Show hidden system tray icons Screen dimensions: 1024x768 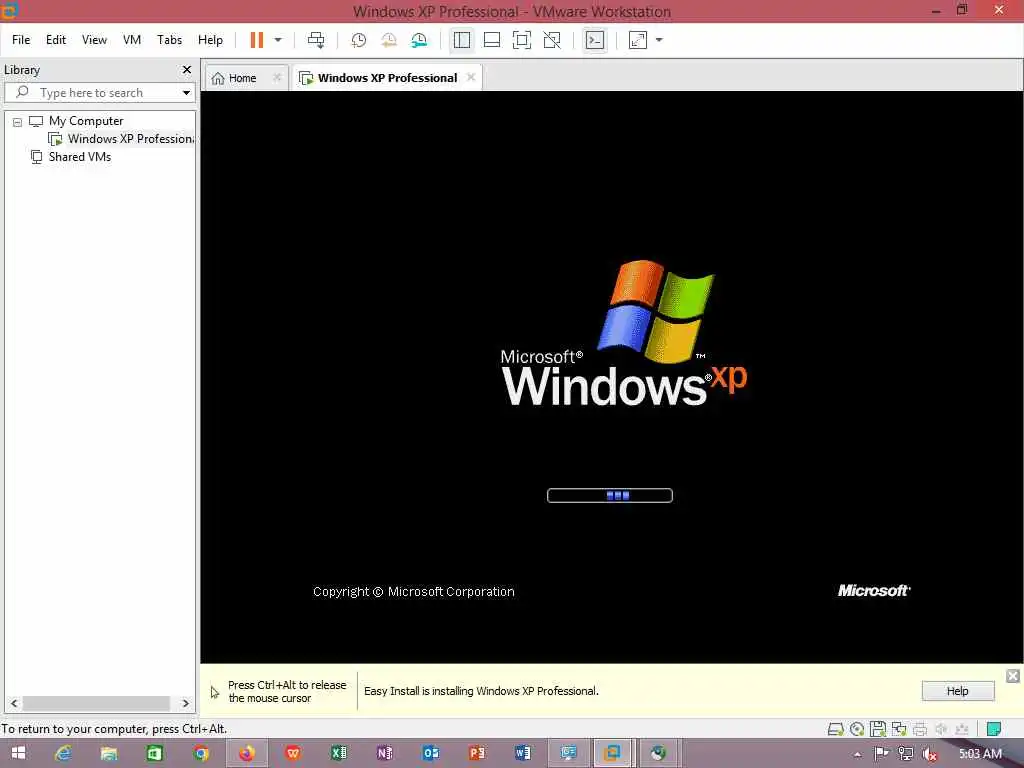(857, 754)
